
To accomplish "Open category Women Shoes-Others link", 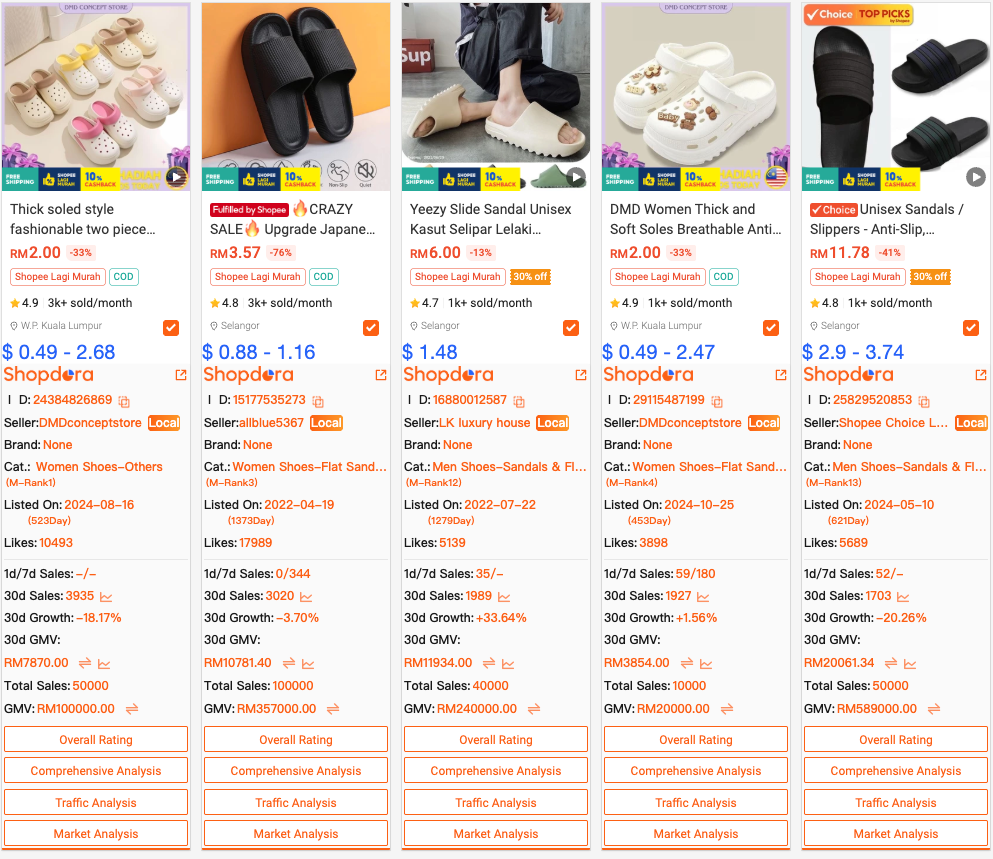I will 99,467.
